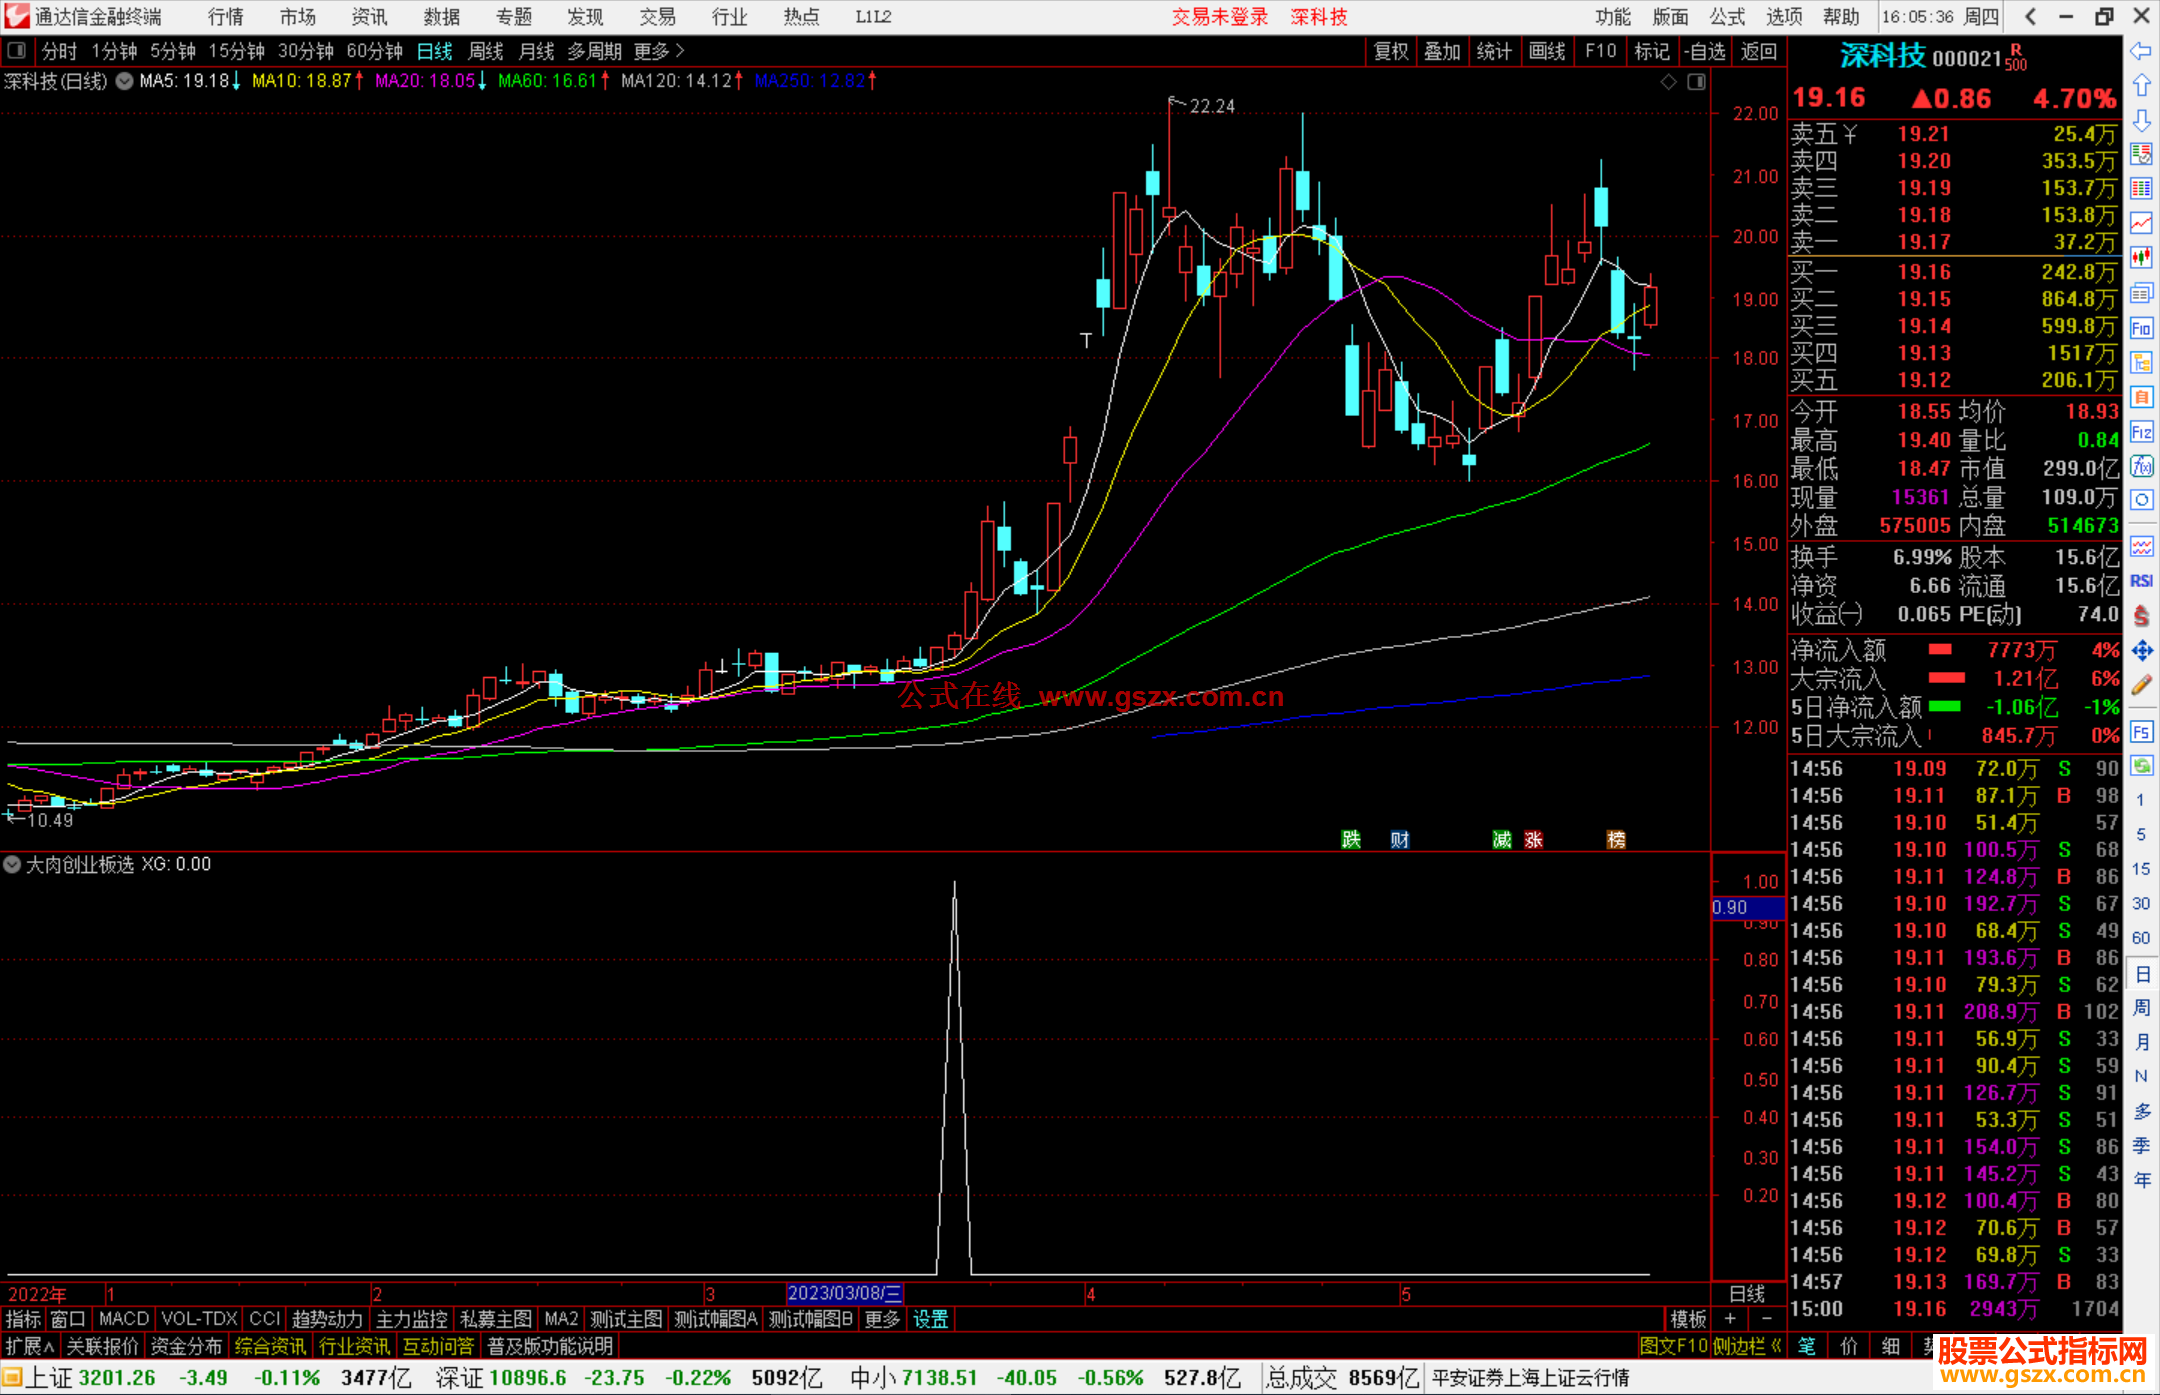
Task: Open the f(x) formula manager icon
Action: [2141, 466]
